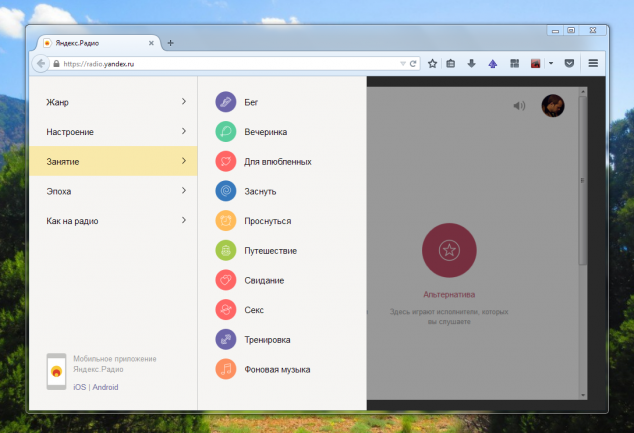This screenshot has width=634, height=433.
Task: Click the red Свидание hearts icon
Action: (226, 280)
